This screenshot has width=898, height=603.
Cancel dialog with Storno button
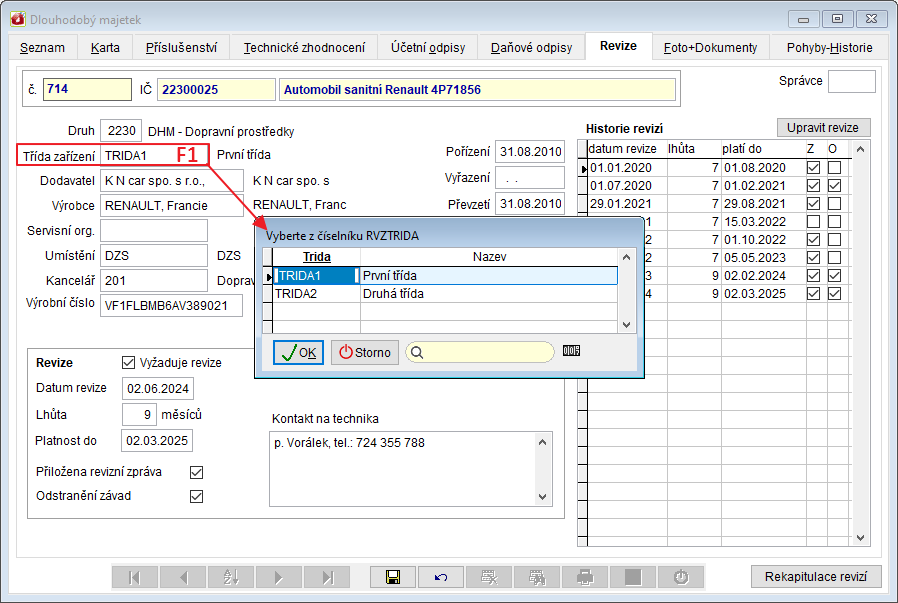365,353
